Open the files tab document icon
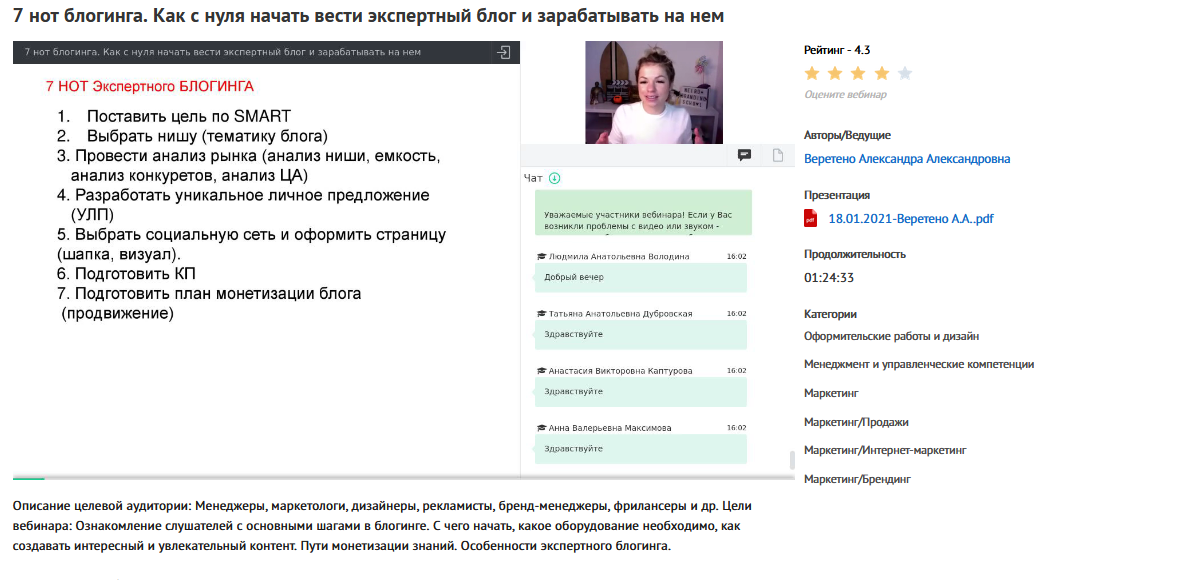 (x=777, y=155)
